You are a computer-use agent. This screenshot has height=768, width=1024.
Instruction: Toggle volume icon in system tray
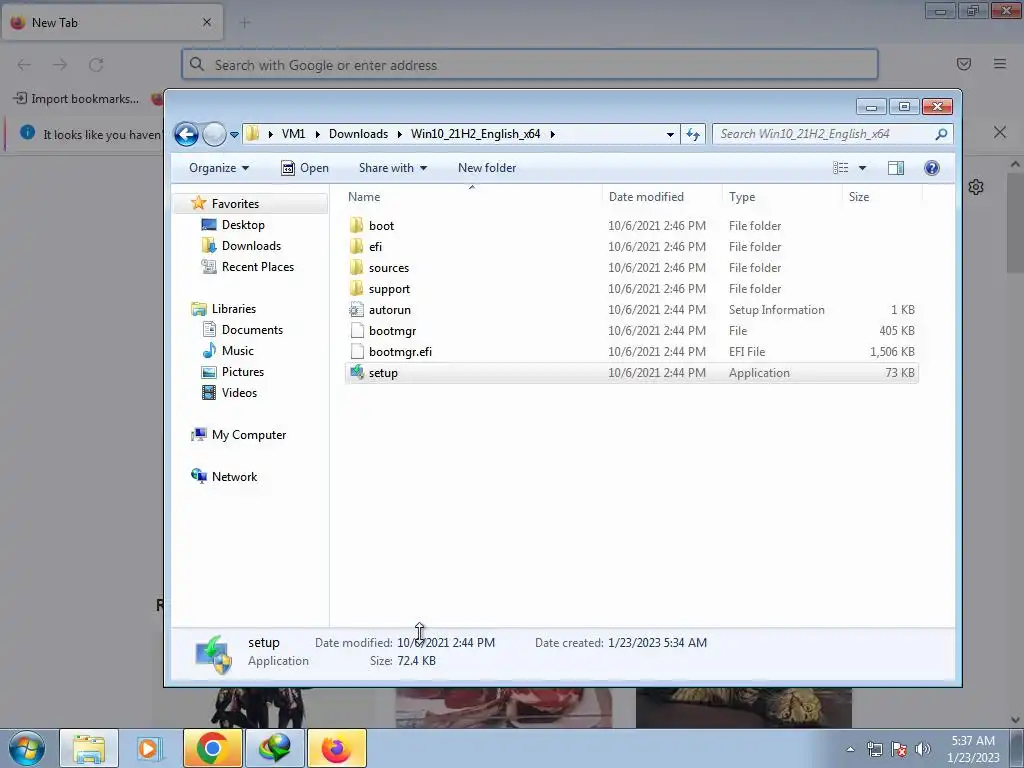tap(923, 749)
